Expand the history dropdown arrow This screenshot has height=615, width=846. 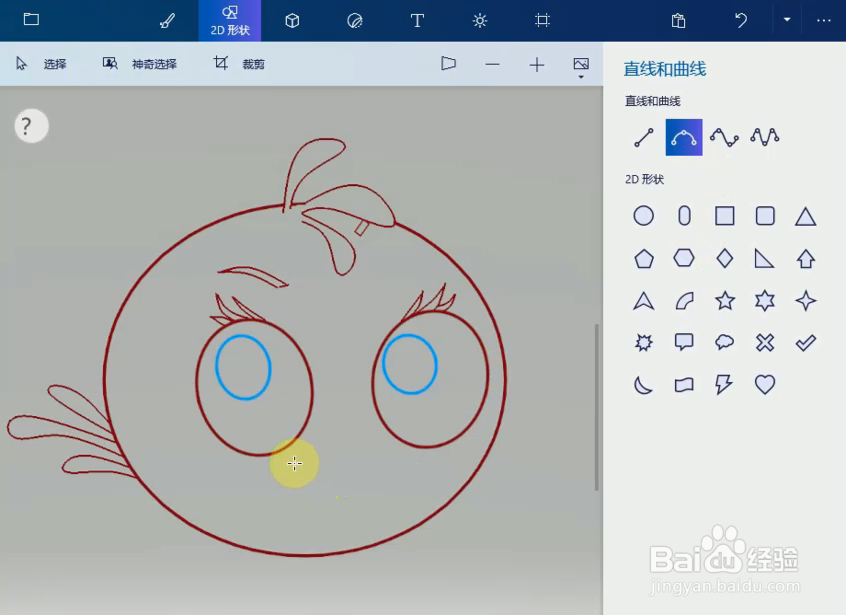pos(787,20)
